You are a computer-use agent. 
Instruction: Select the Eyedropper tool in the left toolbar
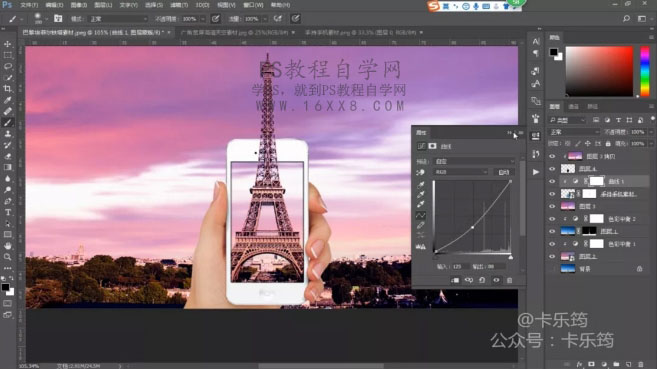[8, 100]
